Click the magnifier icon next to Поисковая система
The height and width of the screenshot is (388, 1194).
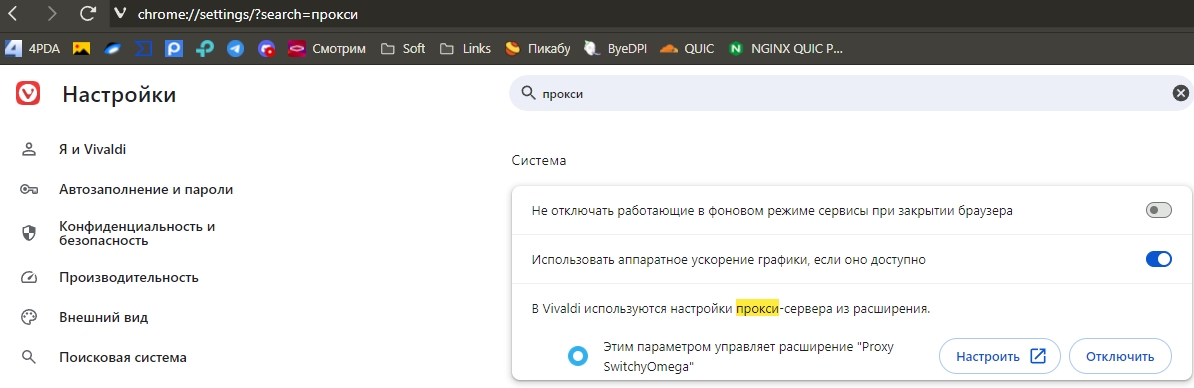[x=29, y=357]
